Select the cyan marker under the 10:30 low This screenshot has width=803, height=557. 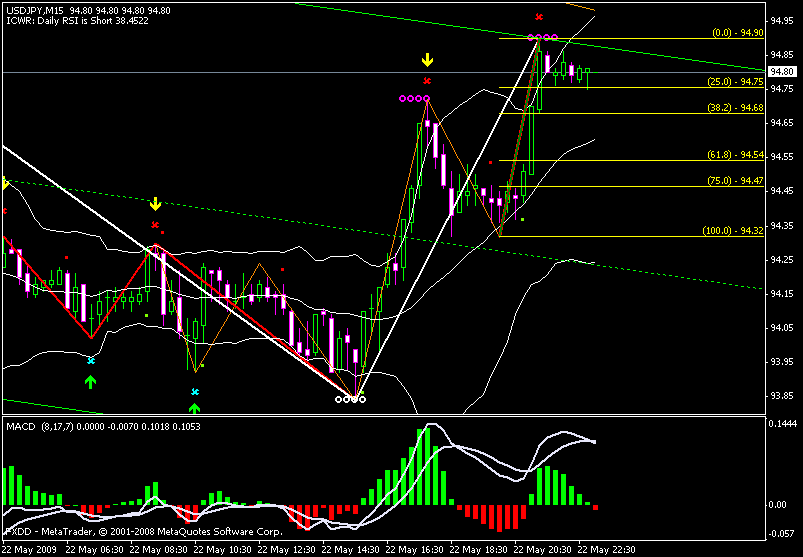195,392
